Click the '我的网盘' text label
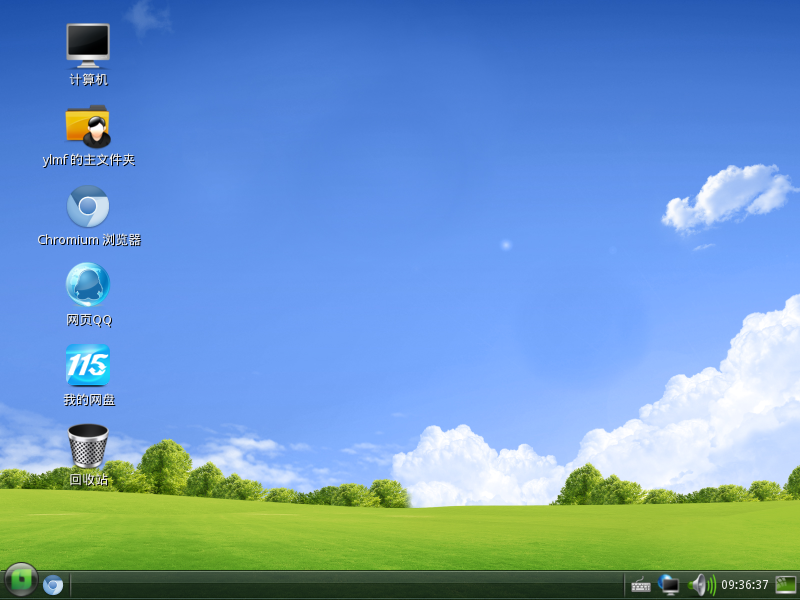This screenshot has height=600, width=800. [89, 399]
